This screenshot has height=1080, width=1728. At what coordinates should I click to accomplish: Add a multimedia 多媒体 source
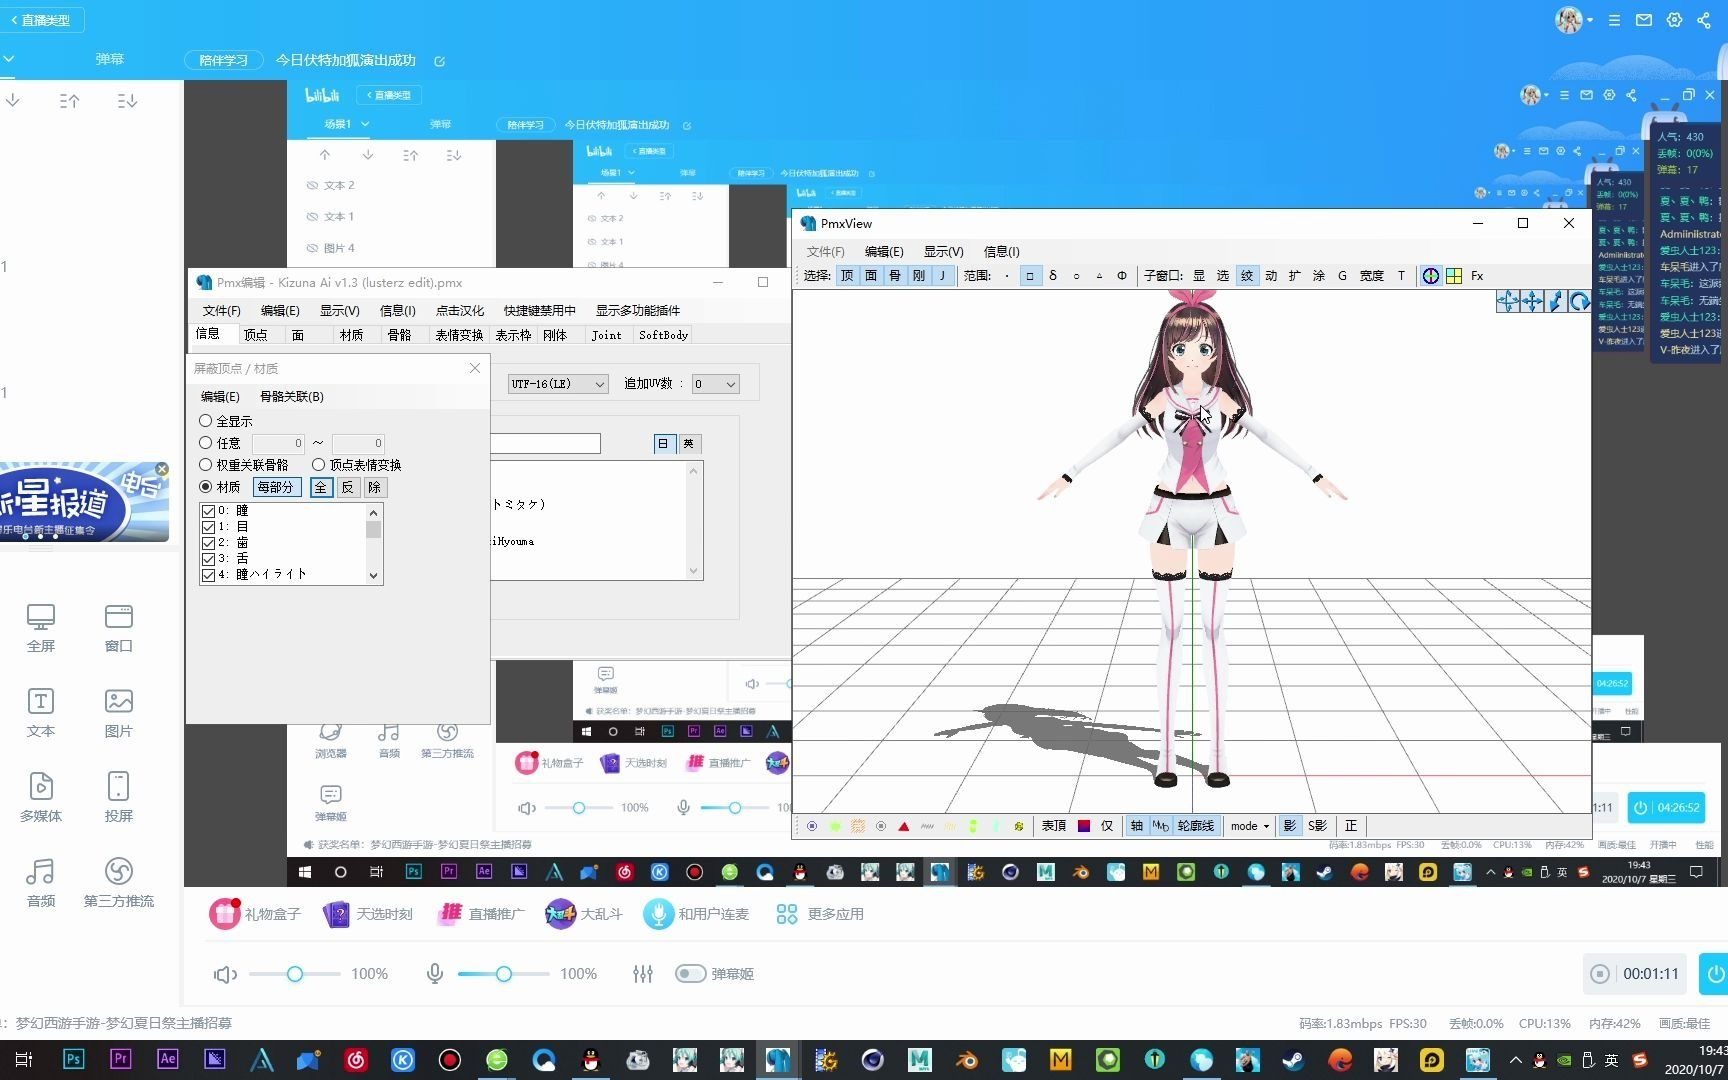(41, 798)
